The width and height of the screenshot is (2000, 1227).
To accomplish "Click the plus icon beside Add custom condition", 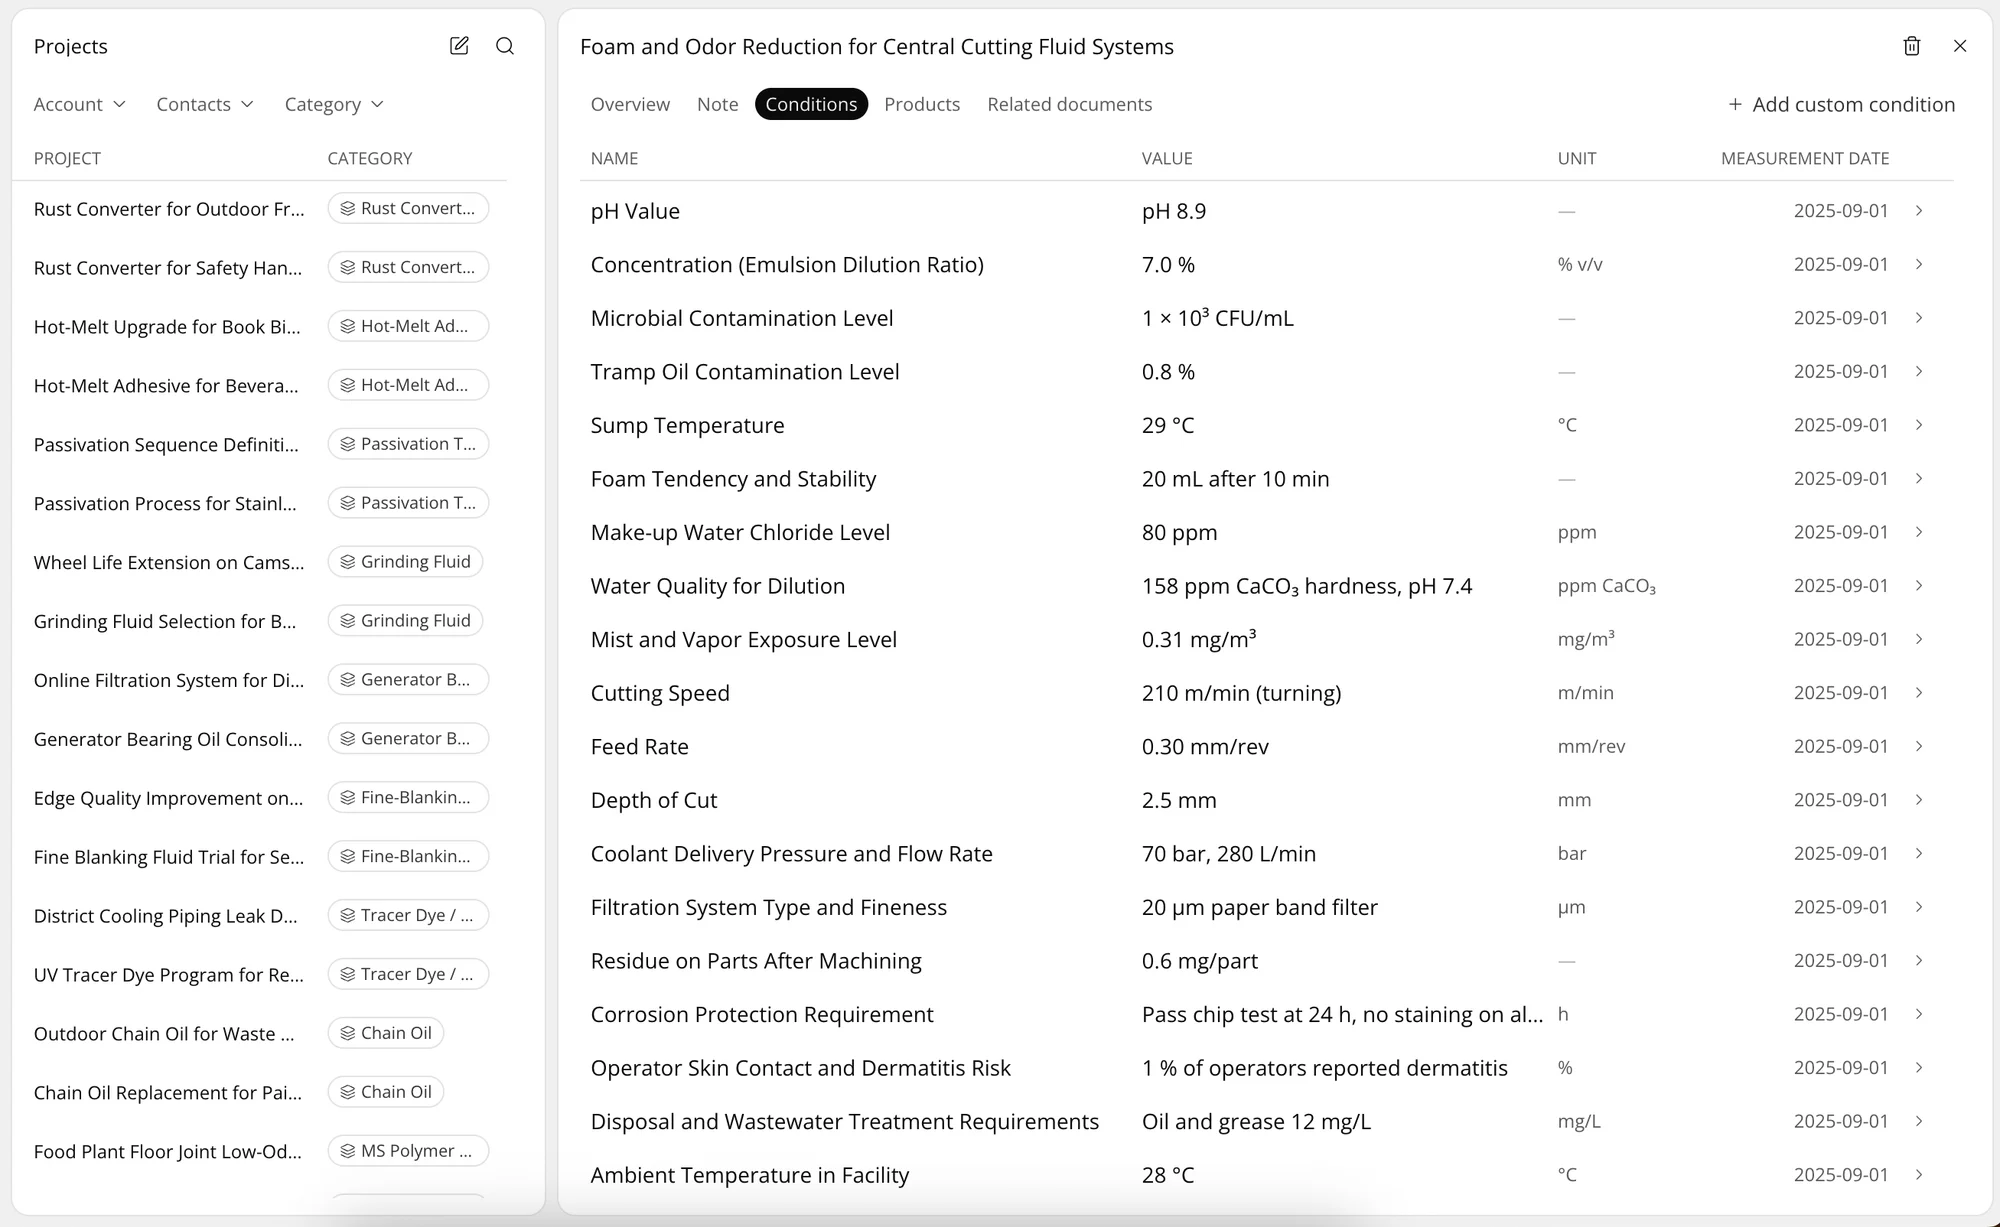I will (1735, 104).
